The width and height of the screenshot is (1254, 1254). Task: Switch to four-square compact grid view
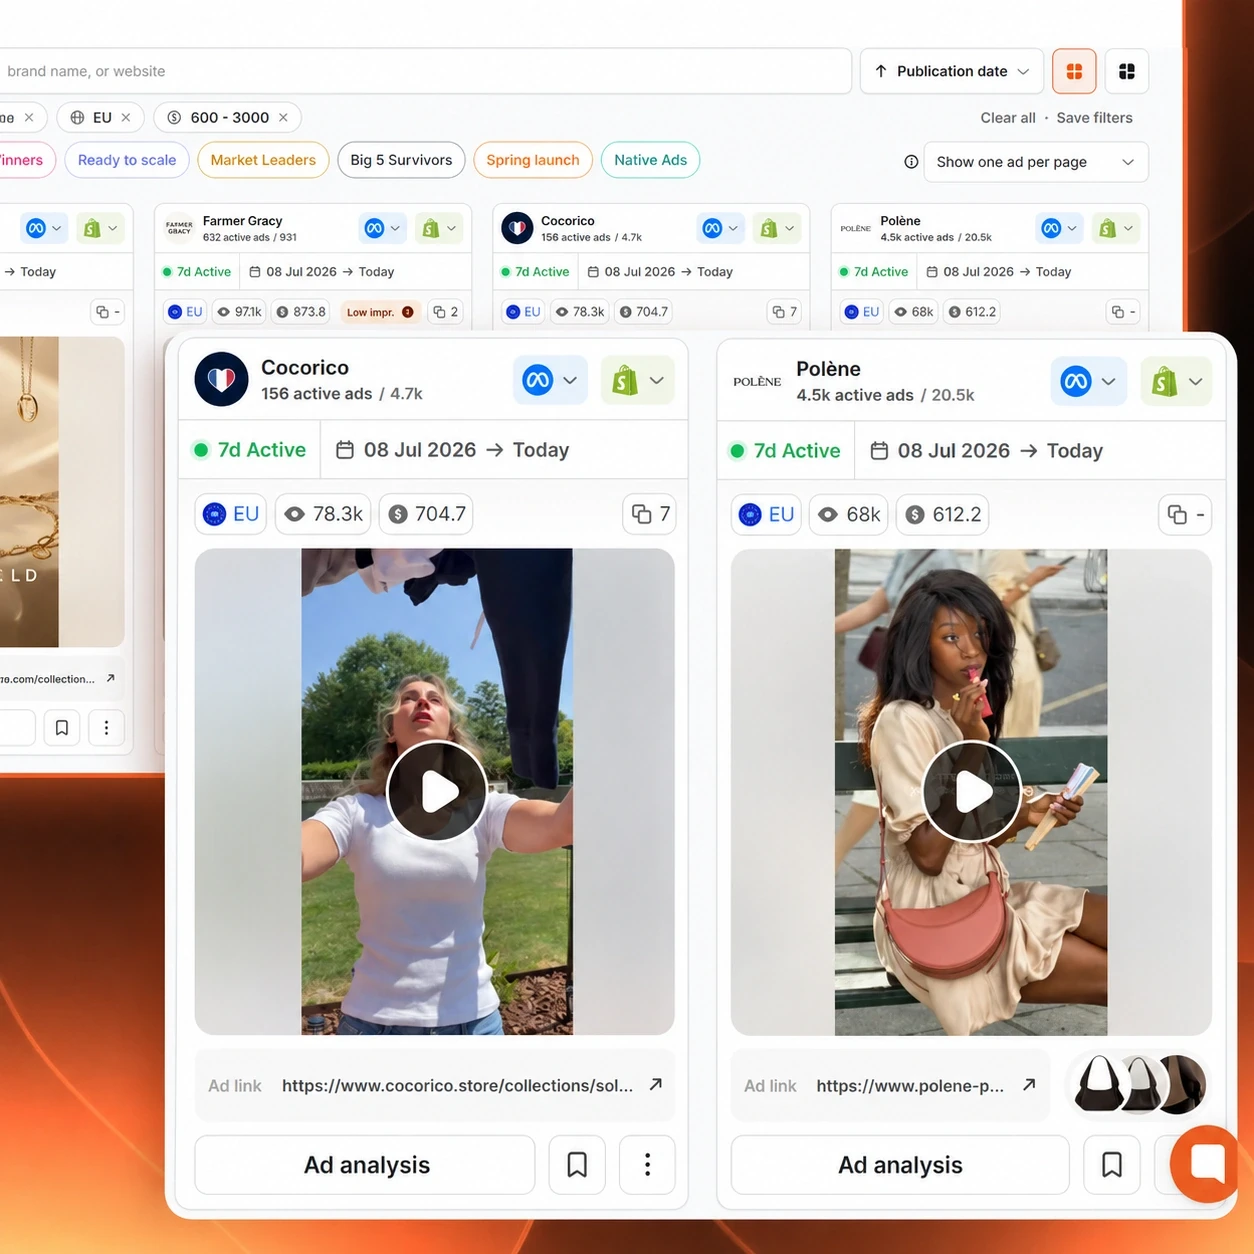click(1127, 71)
